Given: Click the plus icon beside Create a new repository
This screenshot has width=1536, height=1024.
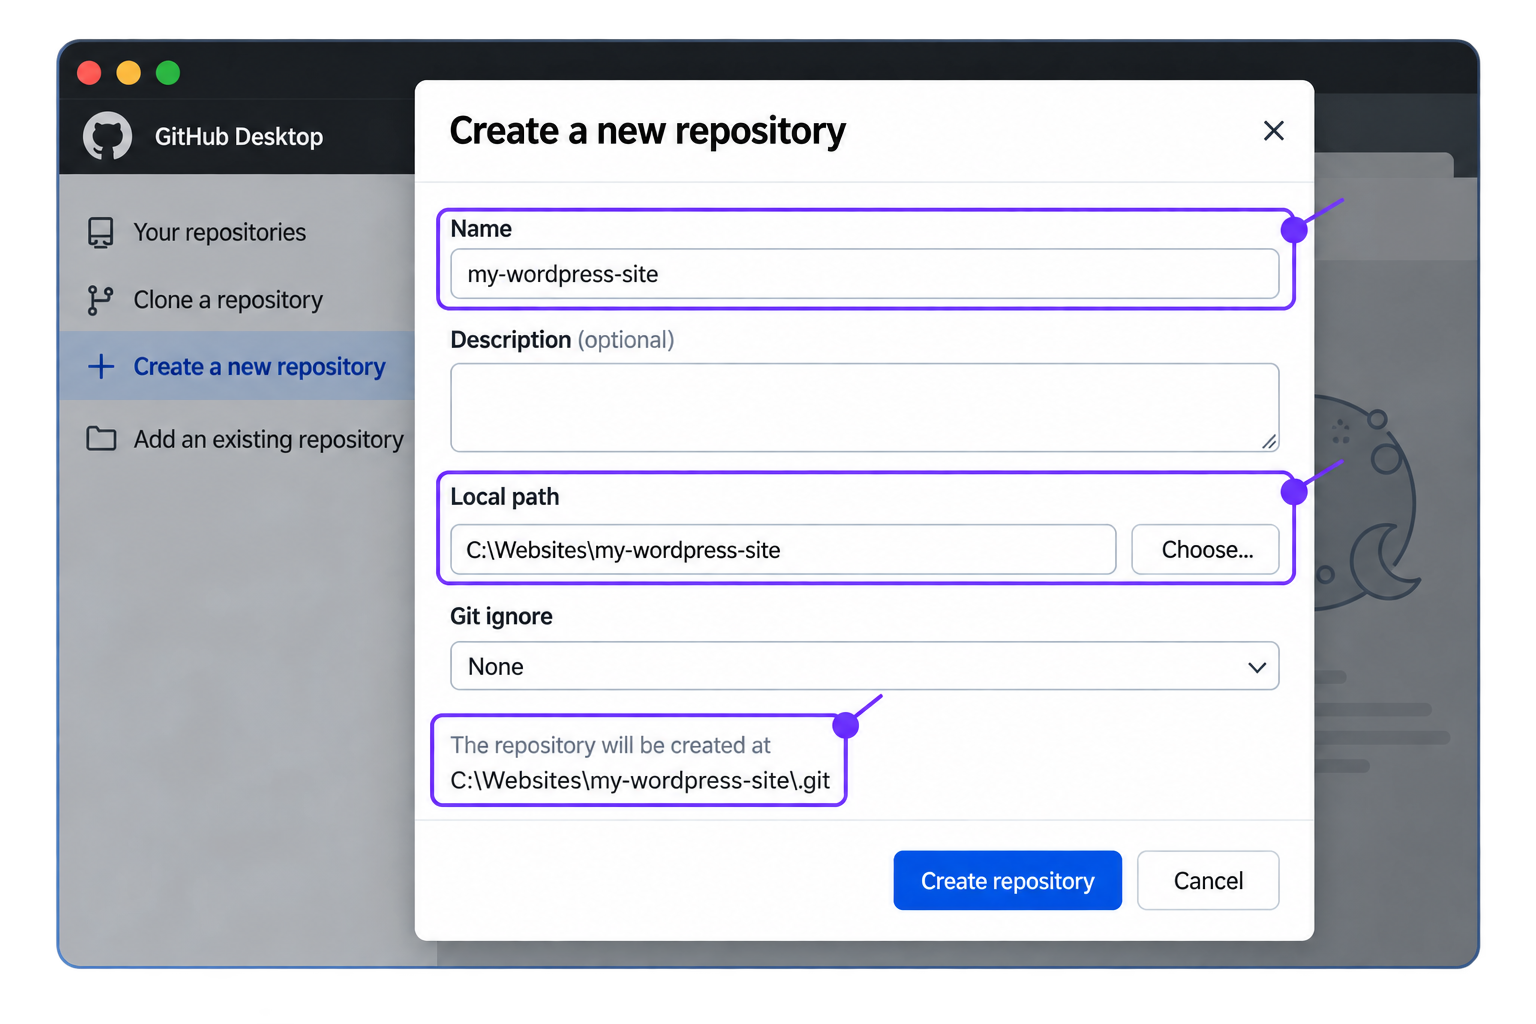Looking at the screenshot, I should point(101,366).
